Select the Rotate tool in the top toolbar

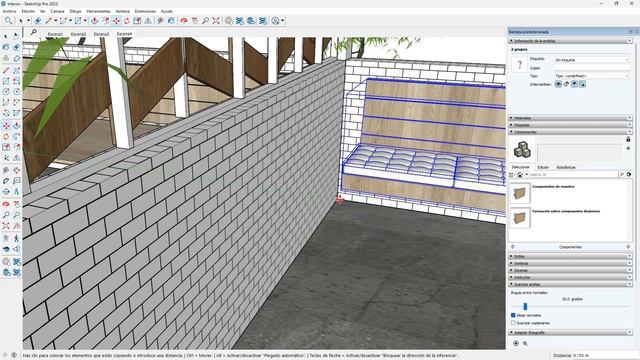click(x=127, y=20)
